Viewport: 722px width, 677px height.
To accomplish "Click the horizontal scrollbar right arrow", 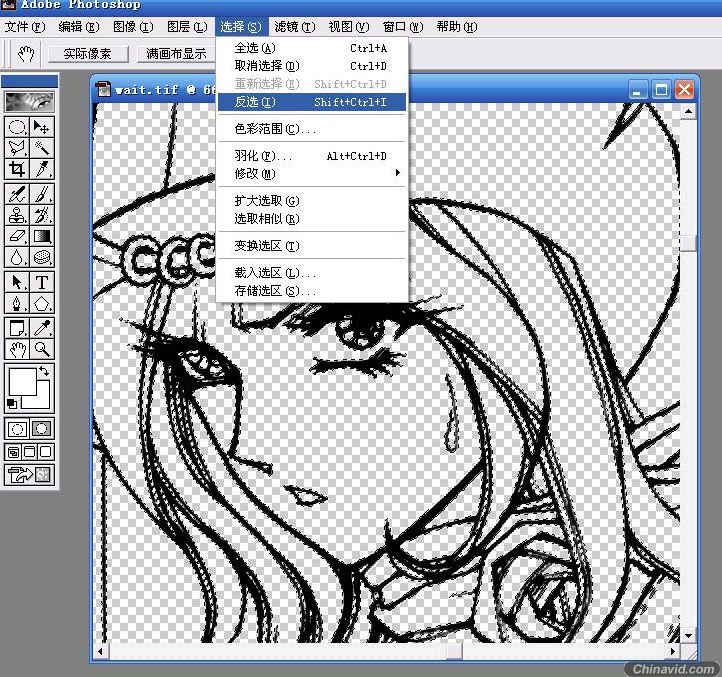I will click(x=673, y=651).
